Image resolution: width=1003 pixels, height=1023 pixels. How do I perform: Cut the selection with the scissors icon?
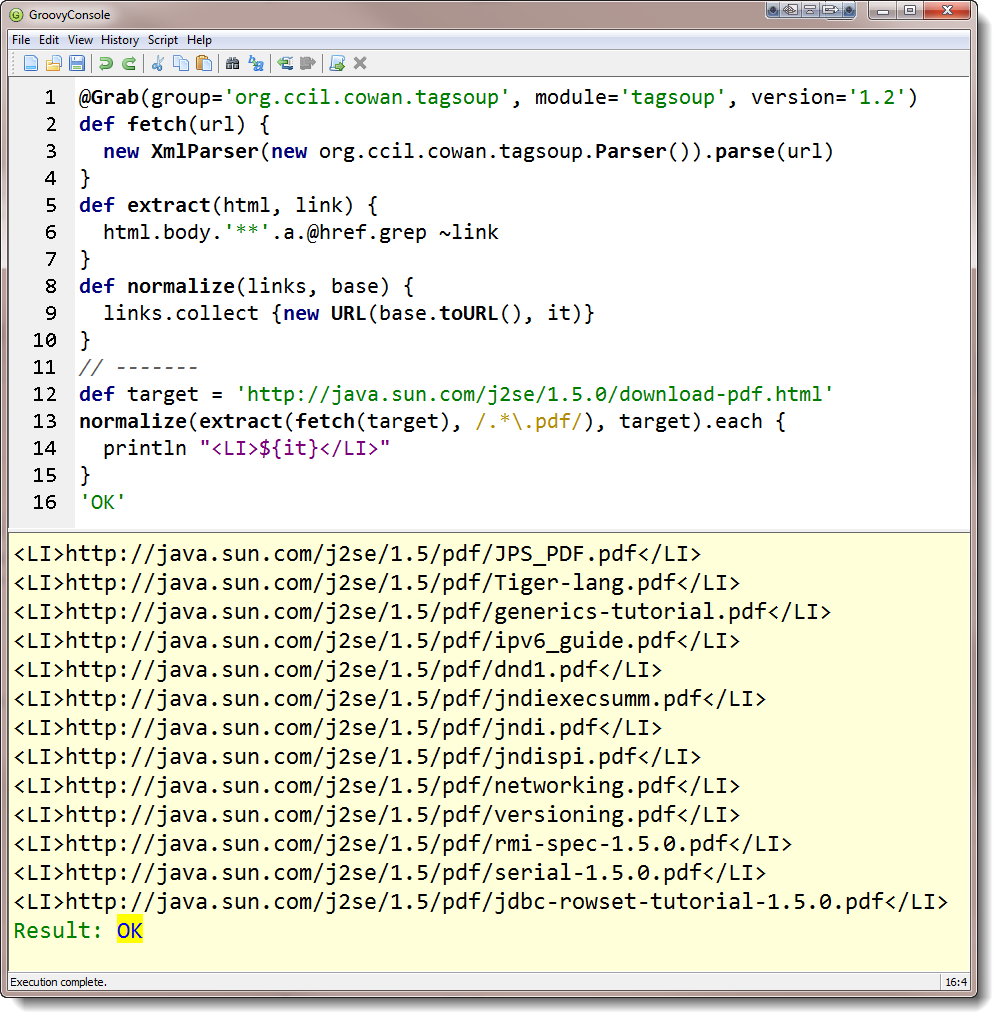tap(157, 63)
